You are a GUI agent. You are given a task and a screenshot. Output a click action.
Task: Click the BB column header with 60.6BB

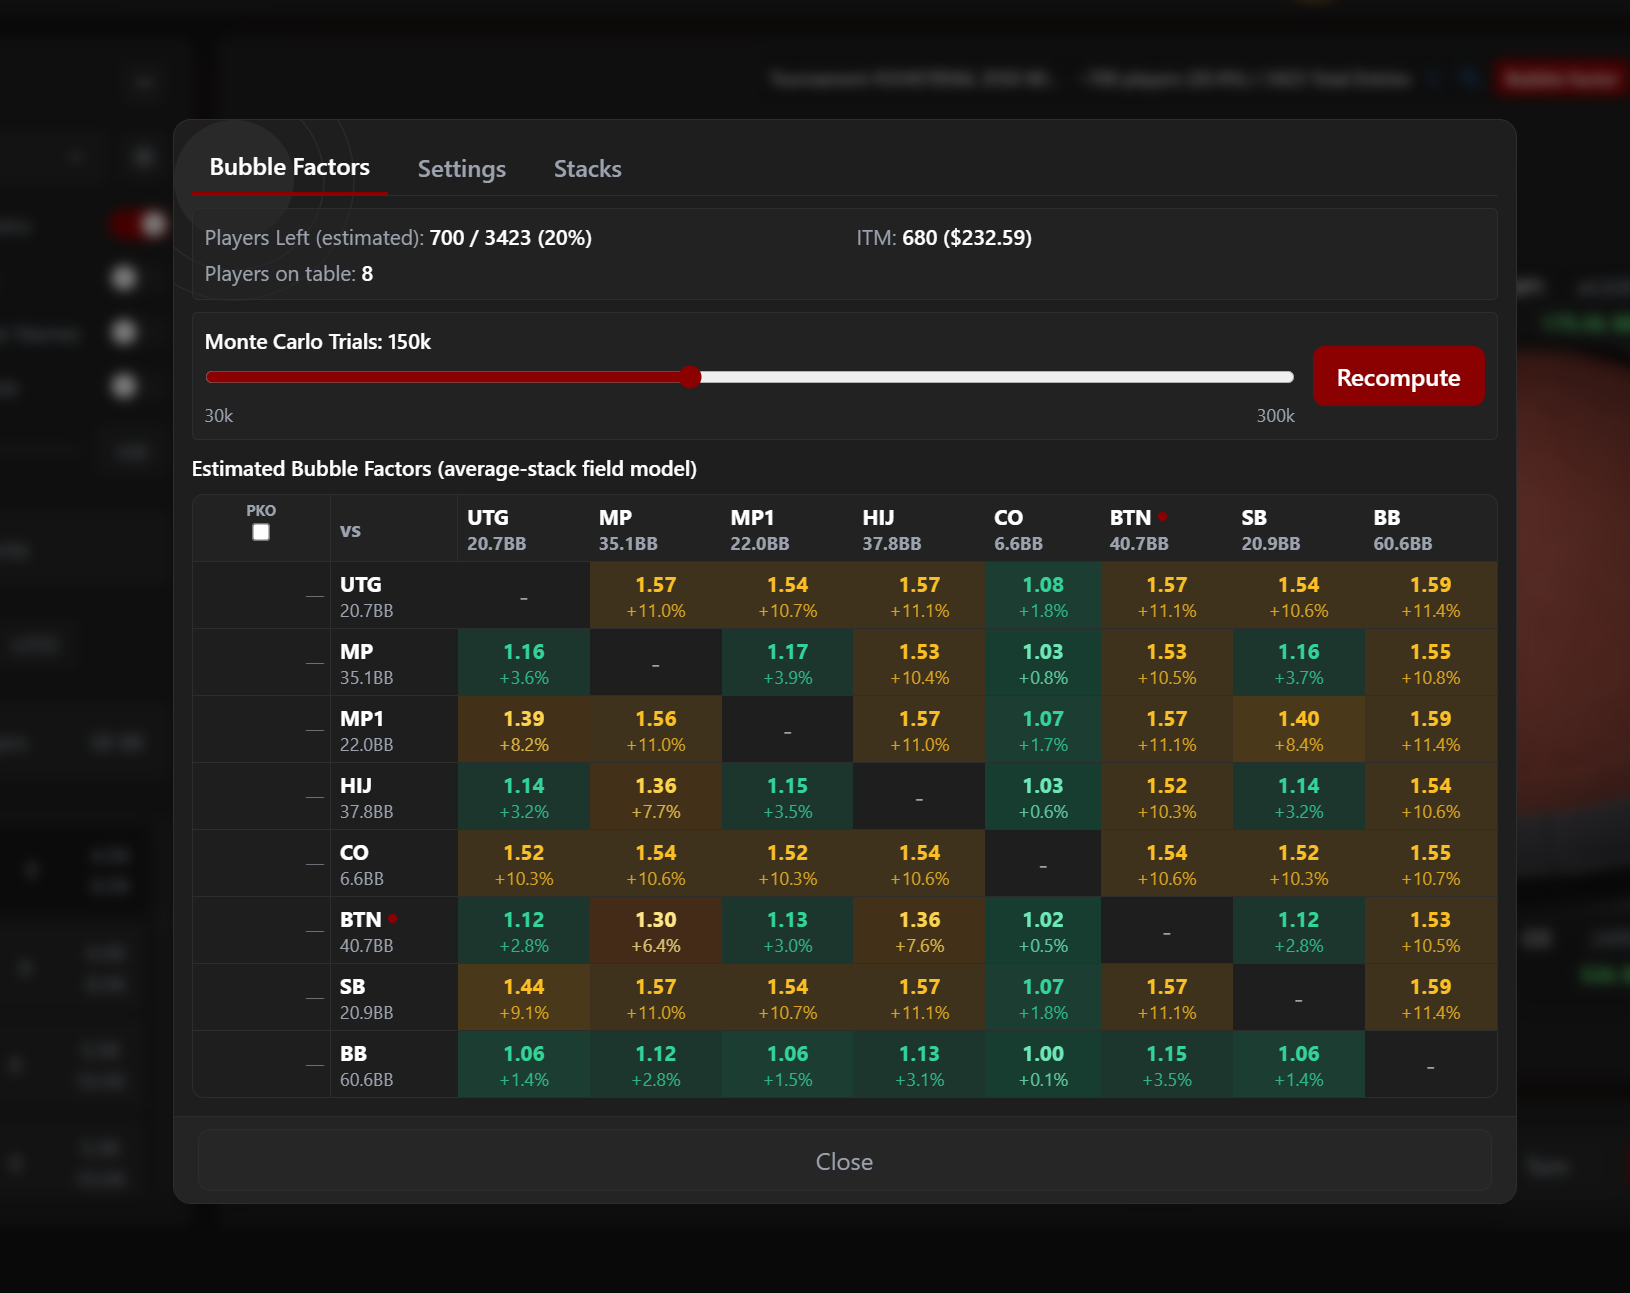click(1402, 529)
